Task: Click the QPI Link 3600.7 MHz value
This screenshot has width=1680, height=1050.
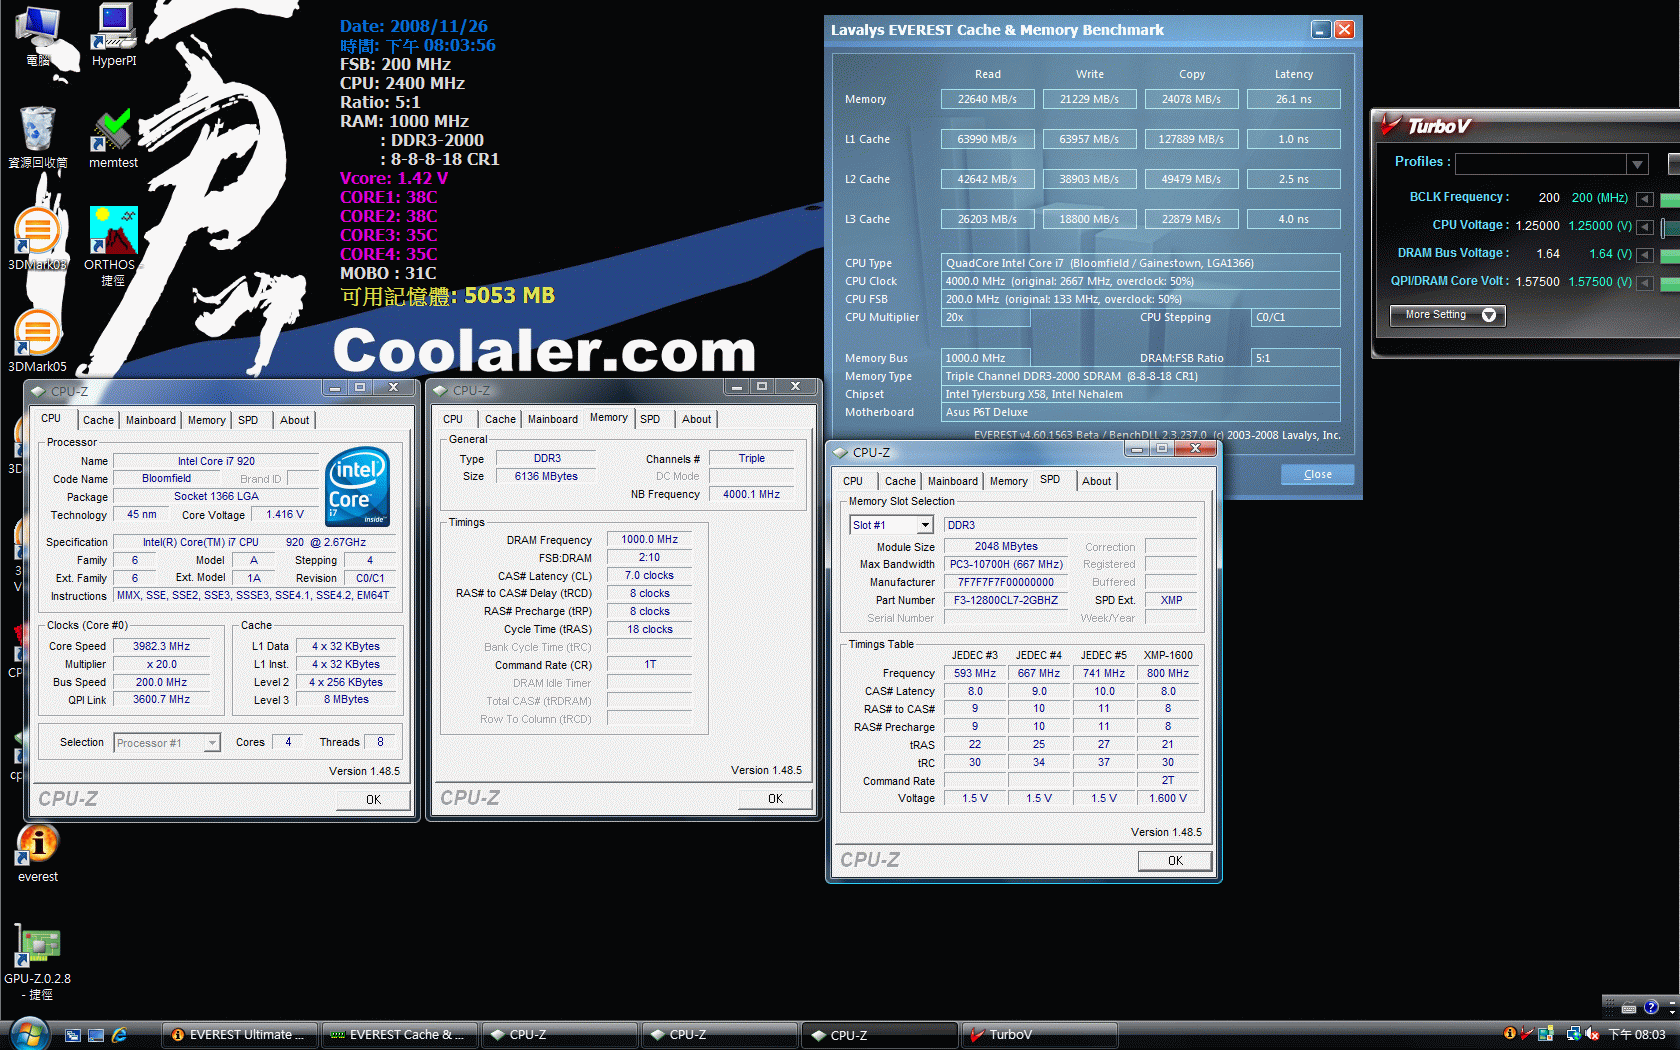Action: click(x=162, y=699)
